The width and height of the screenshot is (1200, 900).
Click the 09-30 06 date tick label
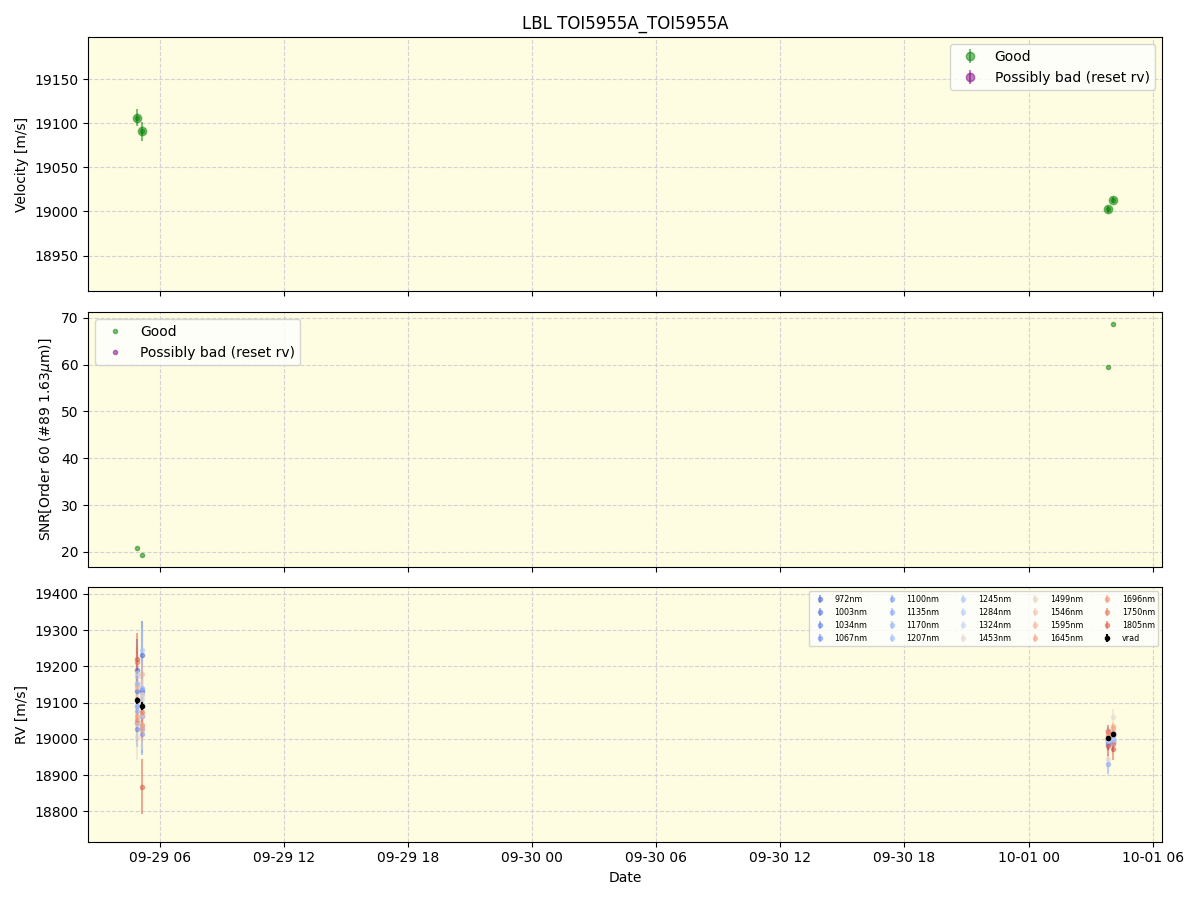point(656,856)
